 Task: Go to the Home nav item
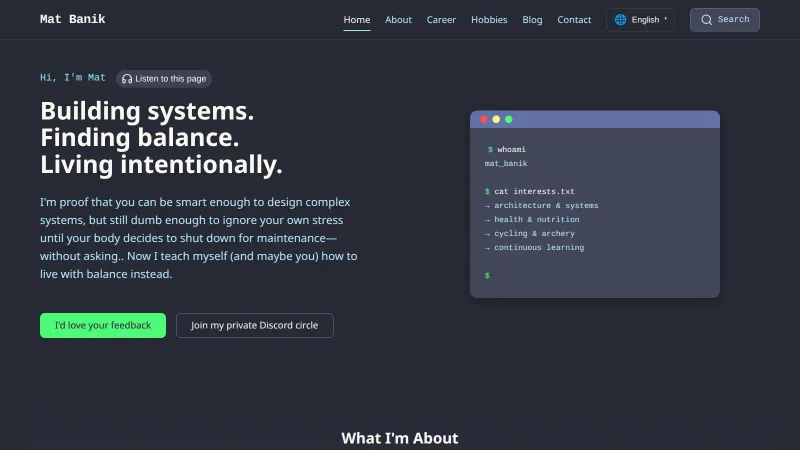[357, 19]
